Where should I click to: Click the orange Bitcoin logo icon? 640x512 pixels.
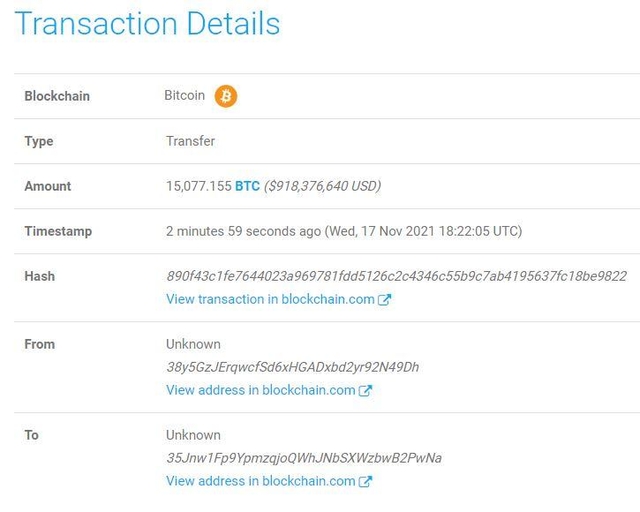(x=226, y=96)
